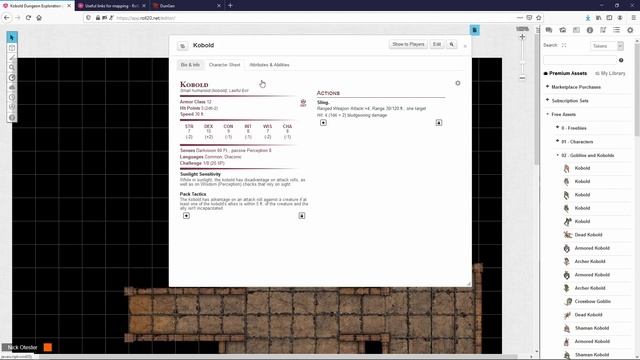Click left small button under Sling action

click(323, 122)
